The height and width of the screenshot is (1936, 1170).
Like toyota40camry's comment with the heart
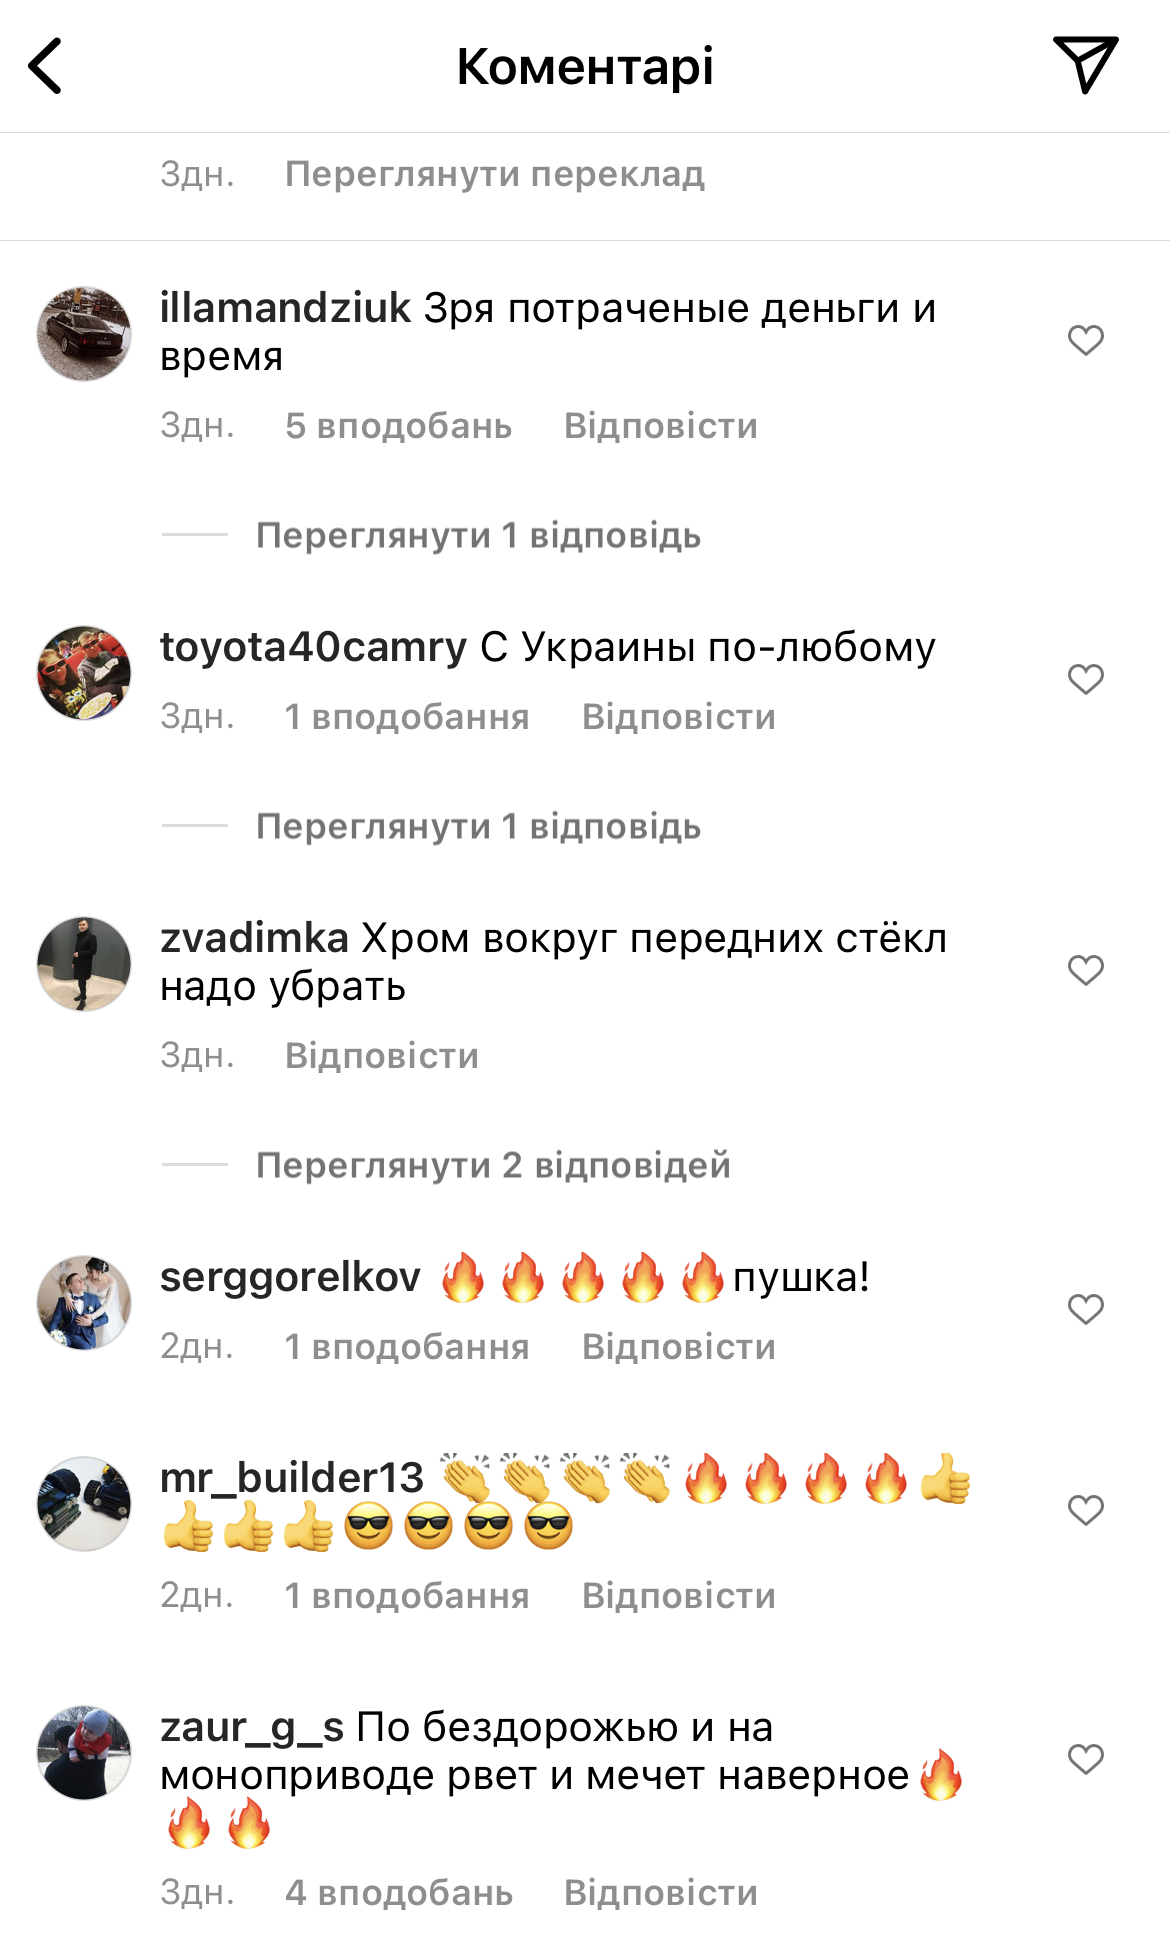click(1085, 679)
